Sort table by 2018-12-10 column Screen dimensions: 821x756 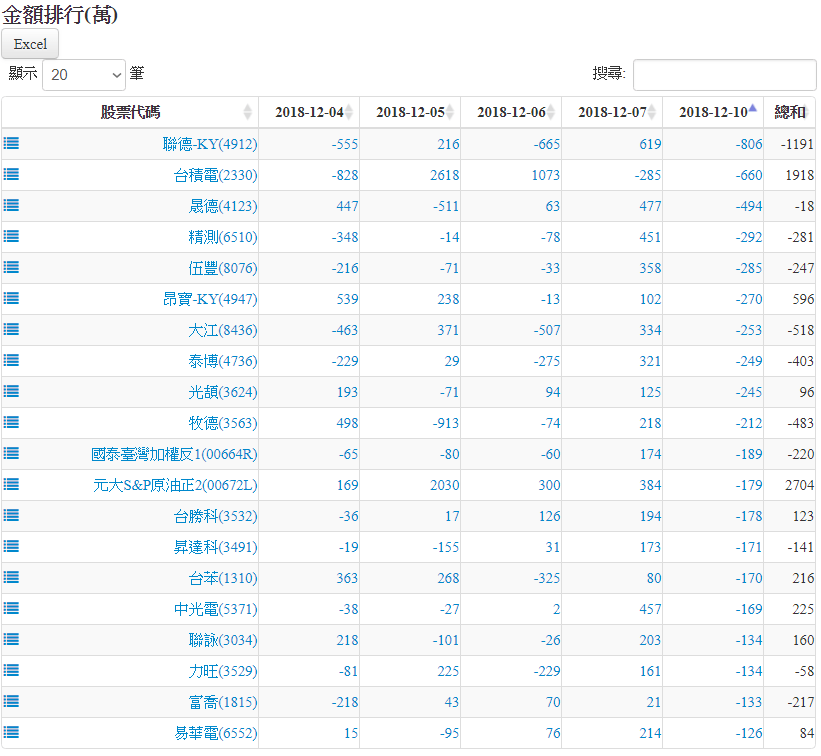(713, 112)
